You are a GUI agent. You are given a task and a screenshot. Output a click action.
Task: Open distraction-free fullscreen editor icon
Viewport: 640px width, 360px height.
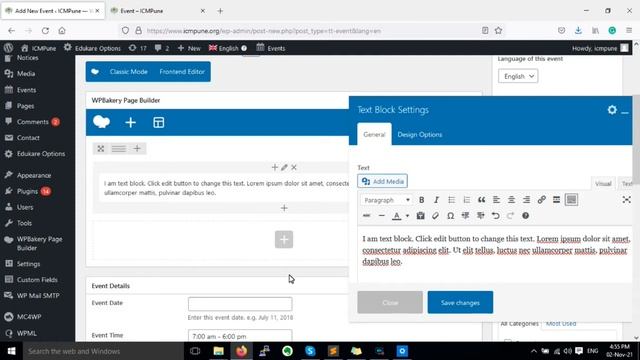627,200
